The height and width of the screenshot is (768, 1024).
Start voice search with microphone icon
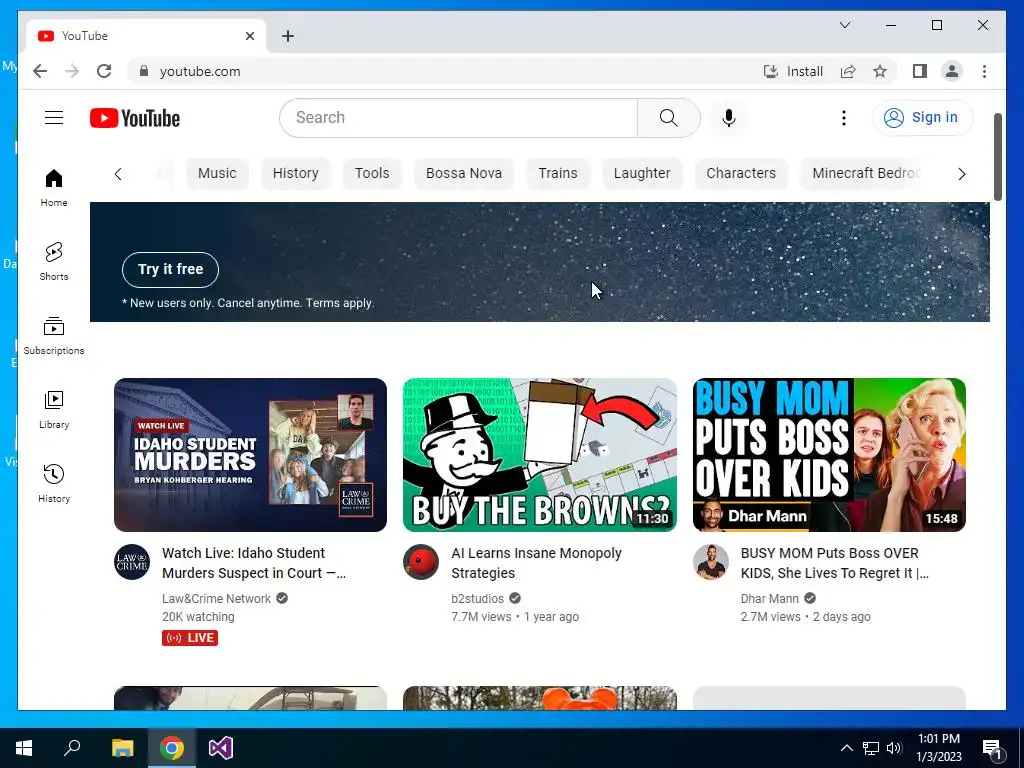[x=729, y=118]
